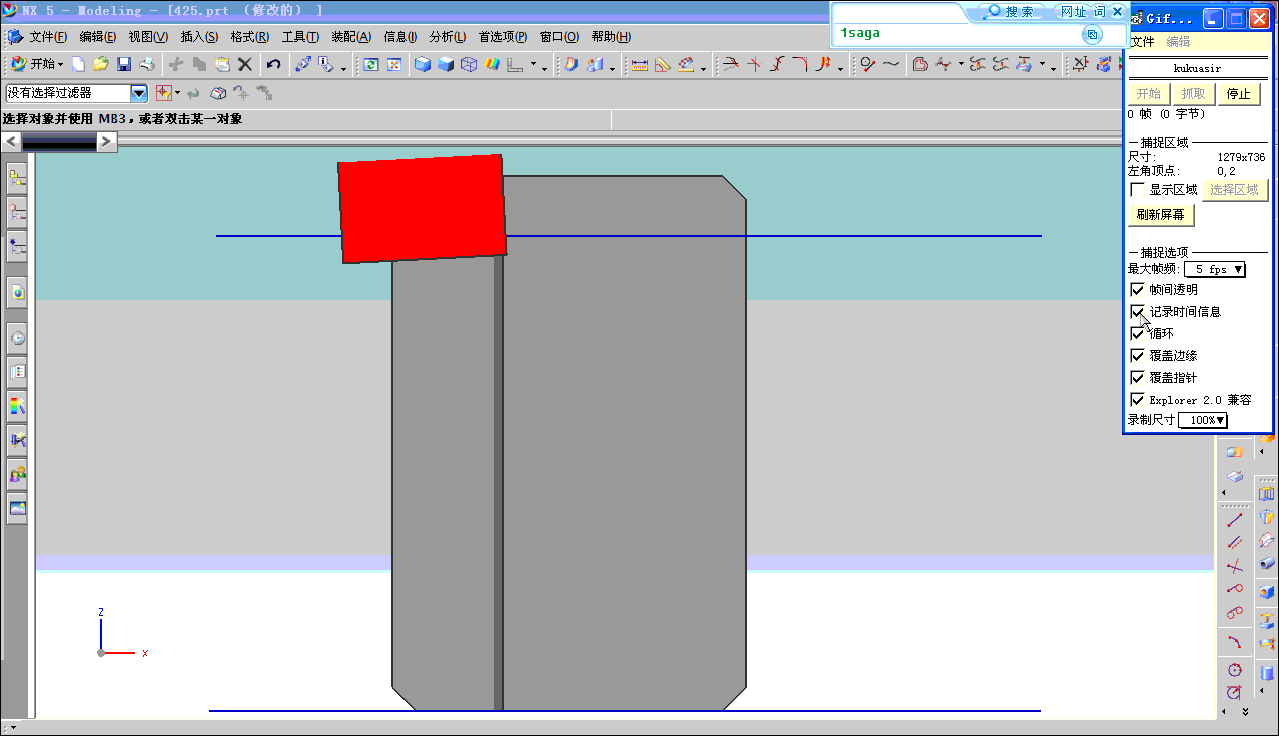
Task: Toggle the 覆盖边缘 checkbox
Action: pos(1137,355)
